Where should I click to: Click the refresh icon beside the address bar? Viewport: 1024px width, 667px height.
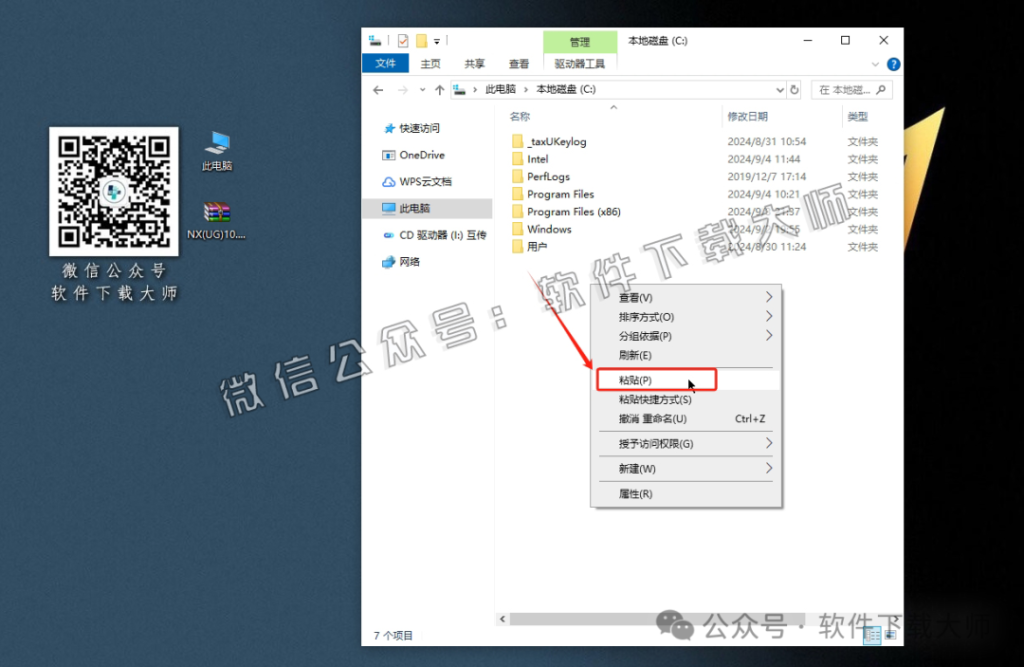click(x=793, y=89)
